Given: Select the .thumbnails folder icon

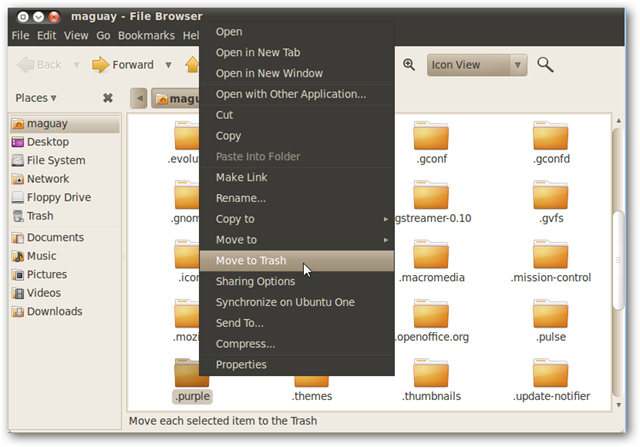Looking at the screenshot, I should click(431, 373).
